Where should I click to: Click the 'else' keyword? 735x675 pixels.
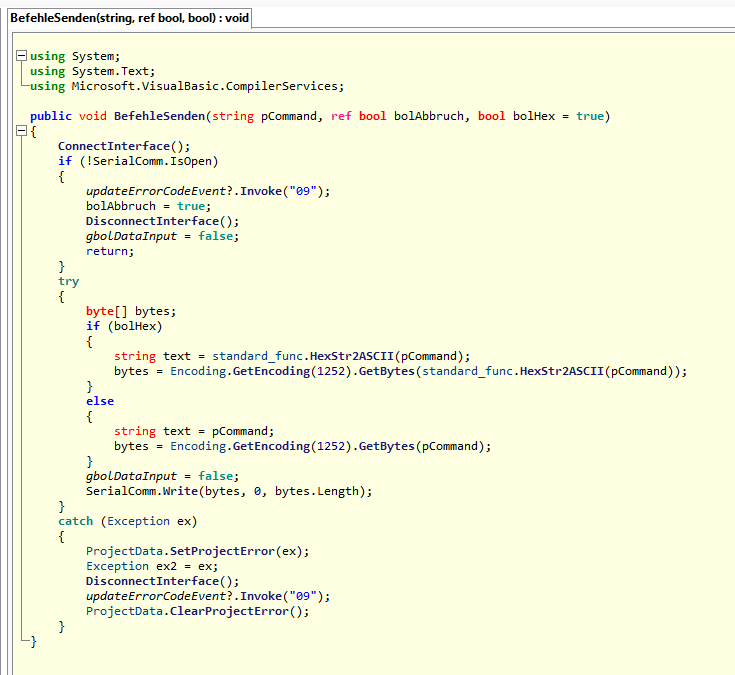tap(100, 401)
